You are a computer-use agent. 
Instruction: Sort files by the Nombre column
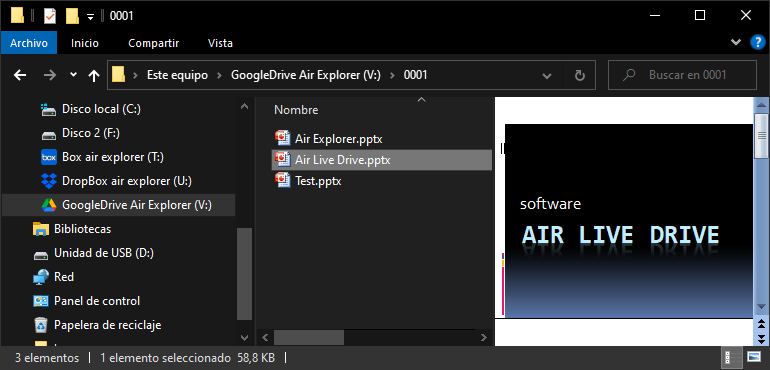point(296,110)
